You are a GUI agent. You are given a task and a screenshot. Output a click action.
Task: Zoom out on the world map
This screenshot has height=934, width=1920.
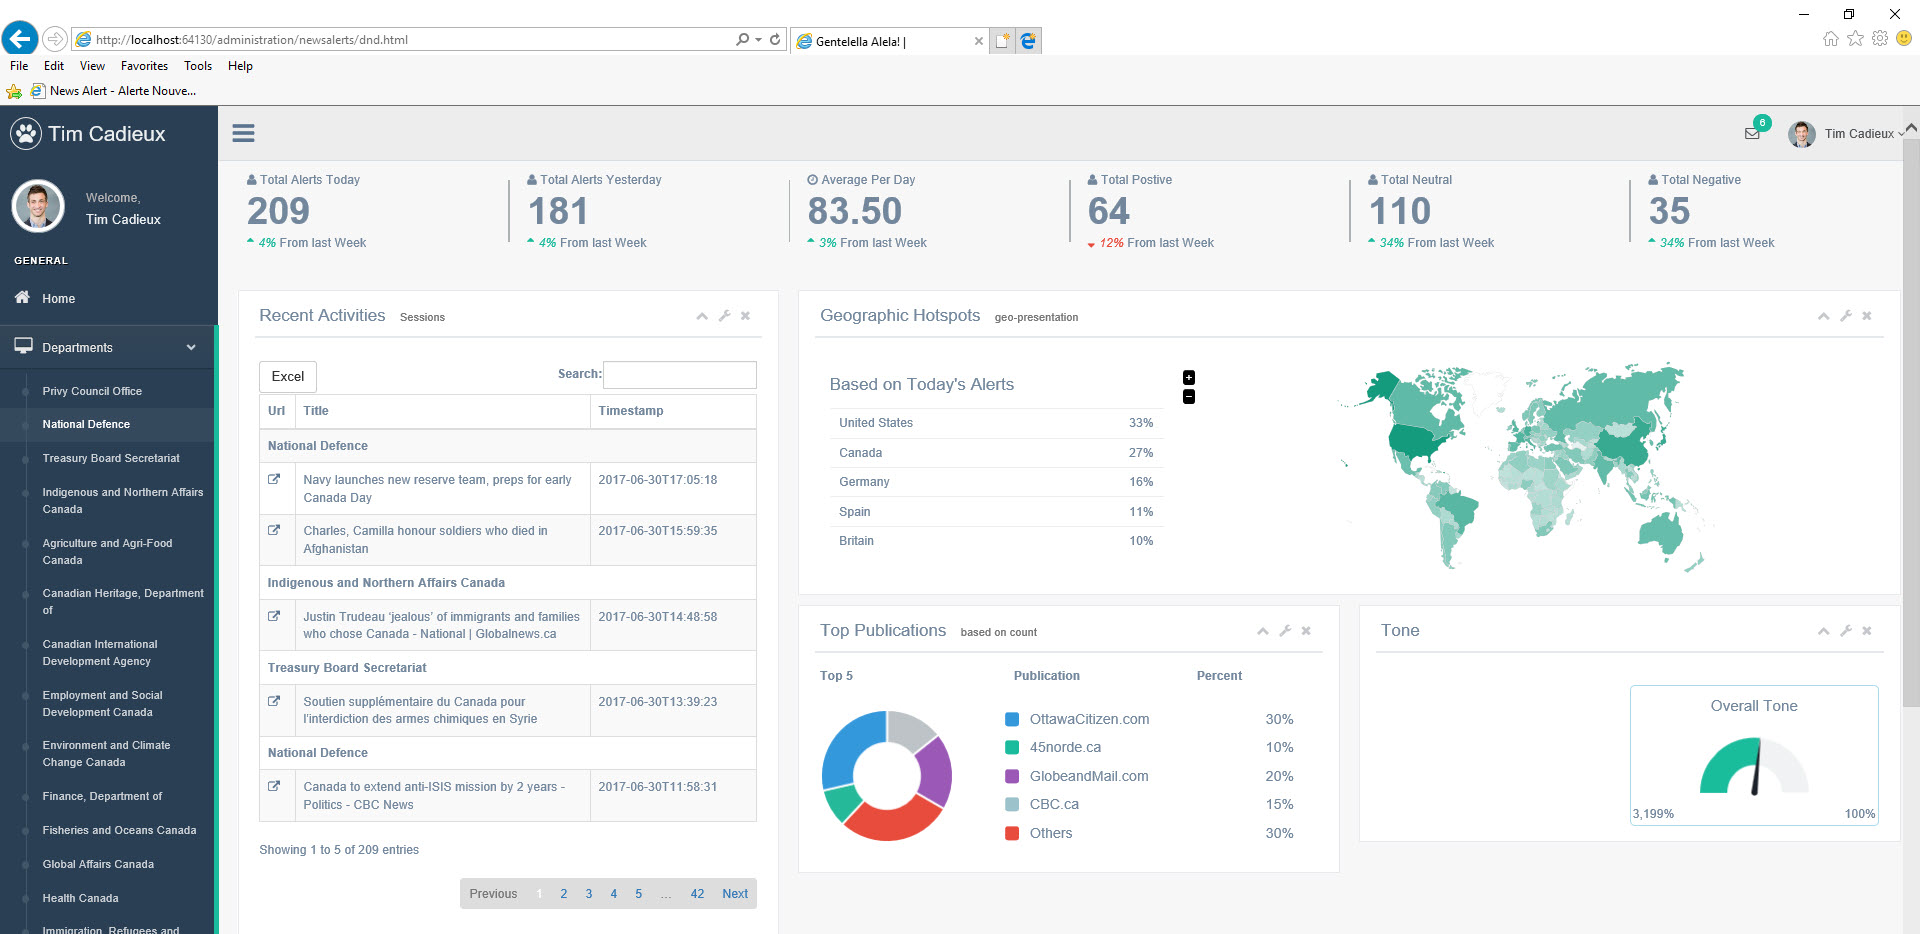pos(1189,397)
